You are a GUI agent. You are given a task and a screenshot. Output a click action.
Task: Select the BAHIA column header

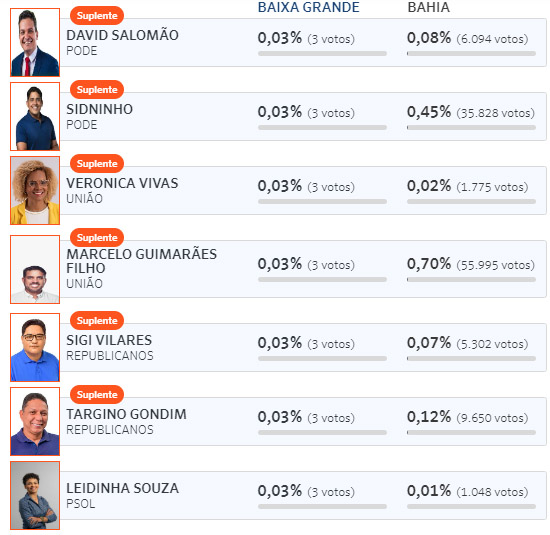click(428, 7)
